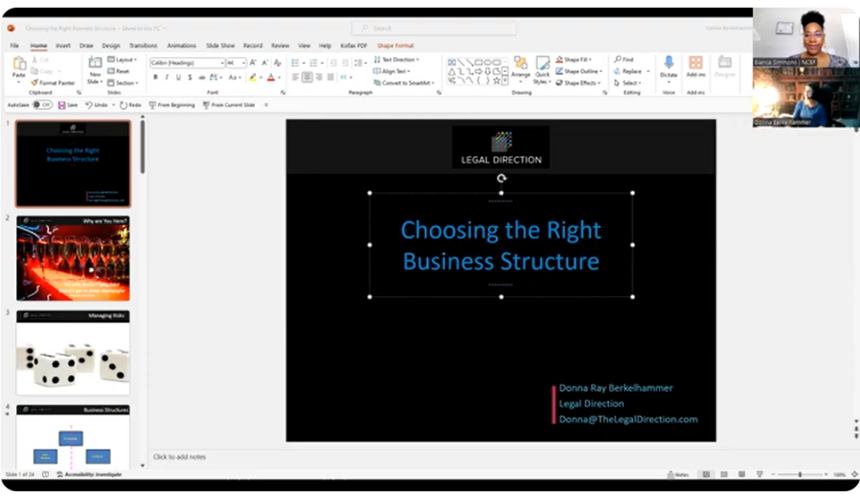Click Accessibility: Investigate in status bar
Image resolution: width=860 pixels, height=496 pixels.
[89, 475]
